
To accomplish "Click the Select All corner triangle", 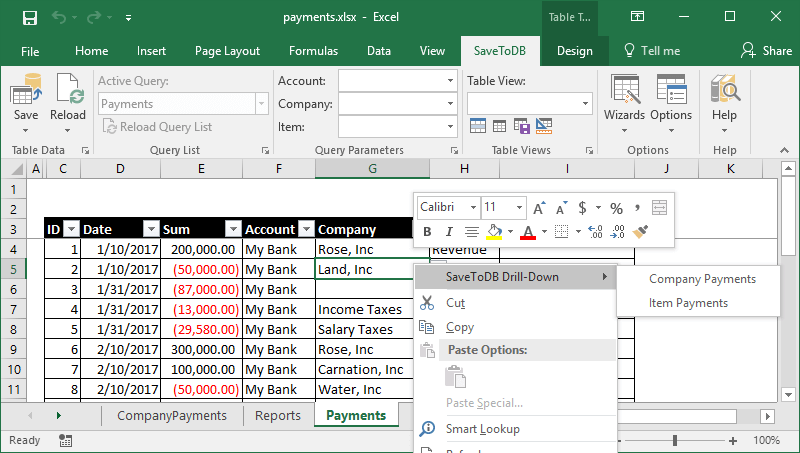I will 17,169.
